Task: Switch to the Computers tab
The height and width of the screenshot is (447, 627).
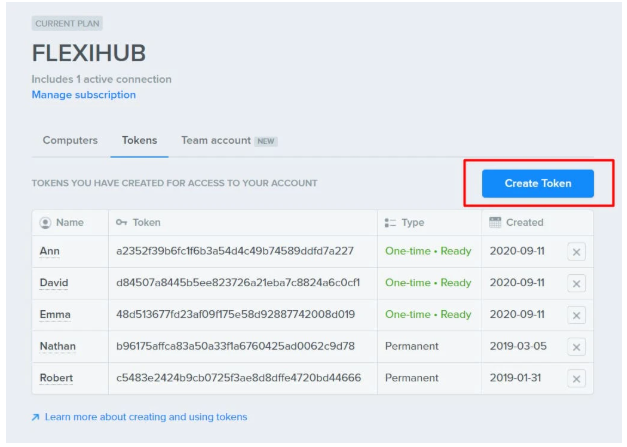Action: pos(70,141)
